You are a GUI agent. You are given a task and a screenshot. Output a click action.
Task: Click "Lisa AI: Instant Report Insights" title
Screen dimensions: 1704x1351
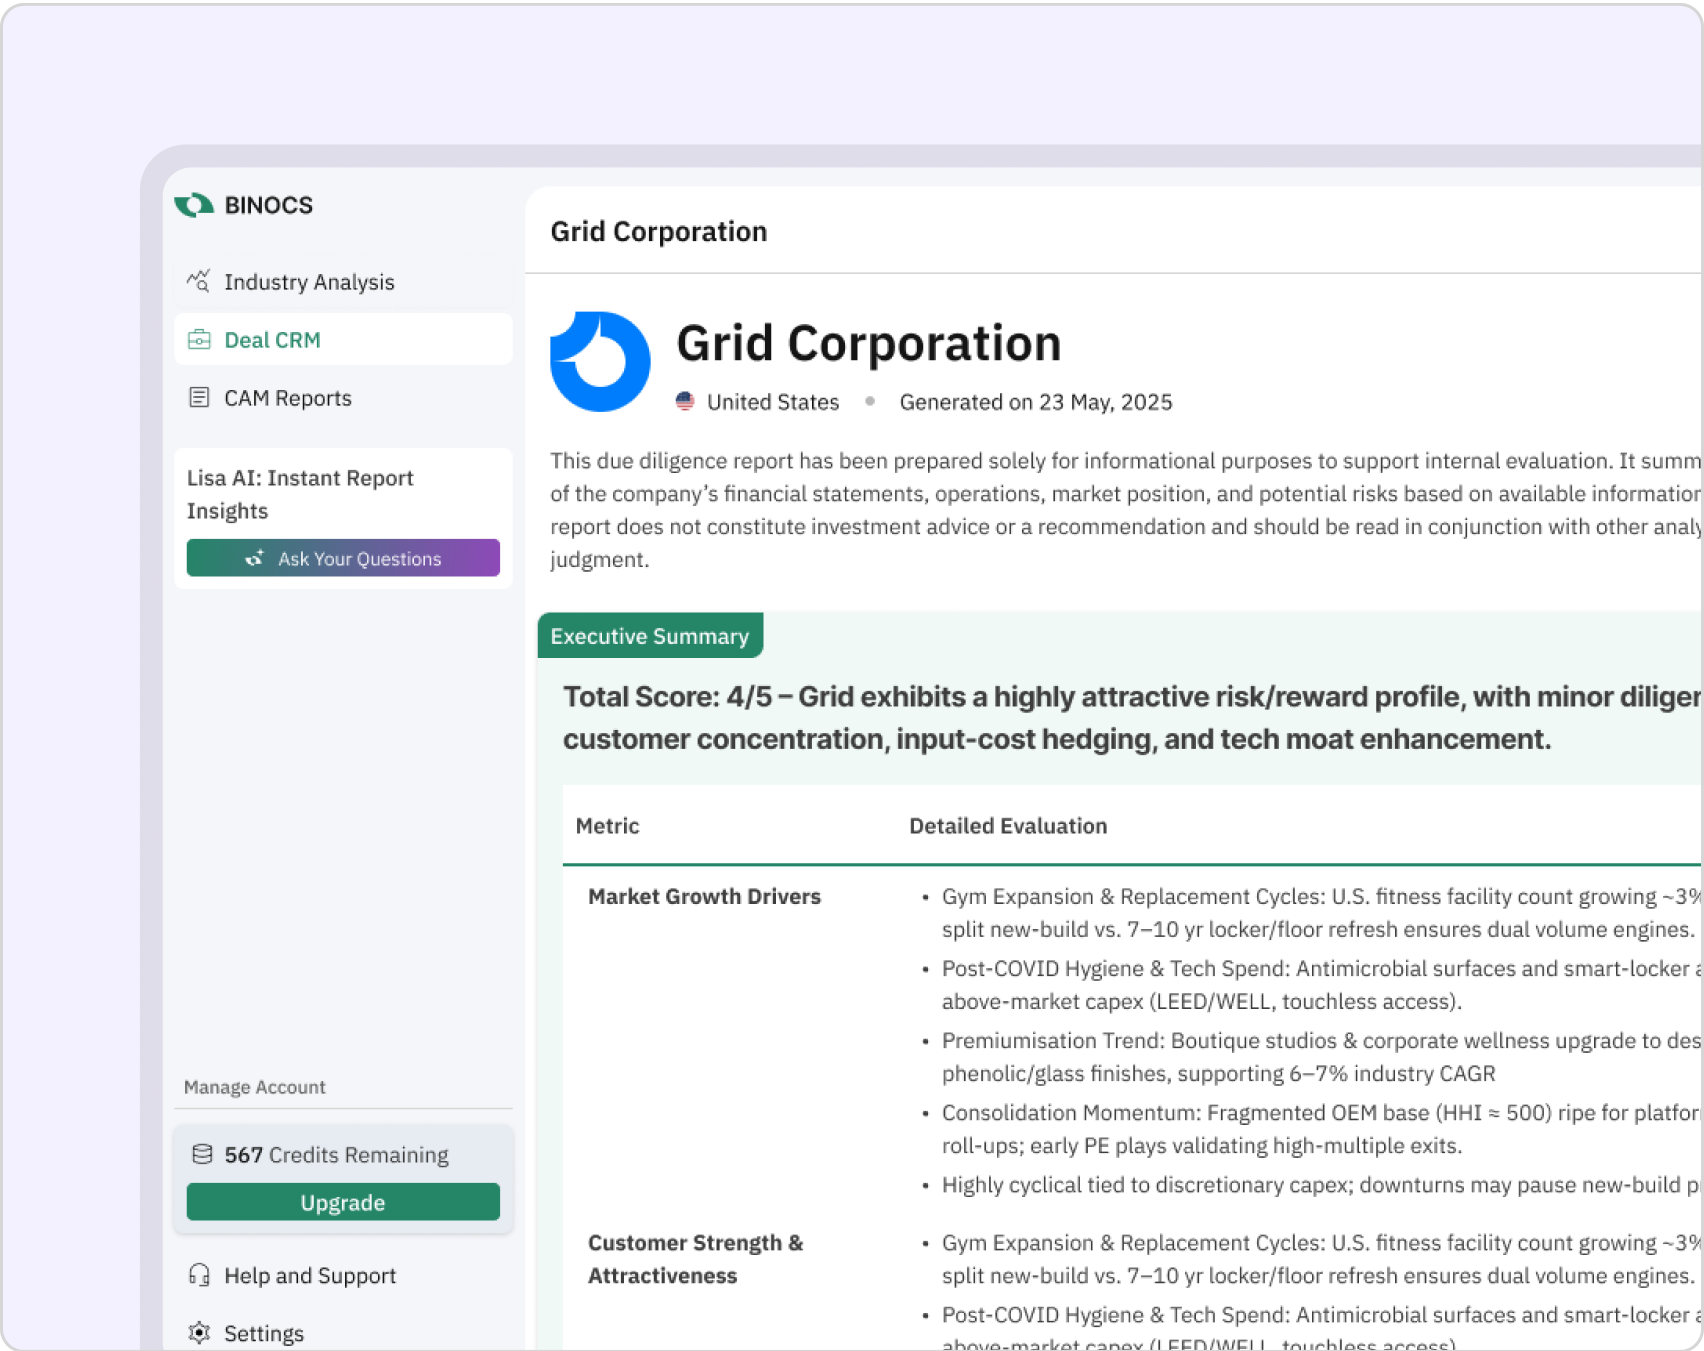300,494
